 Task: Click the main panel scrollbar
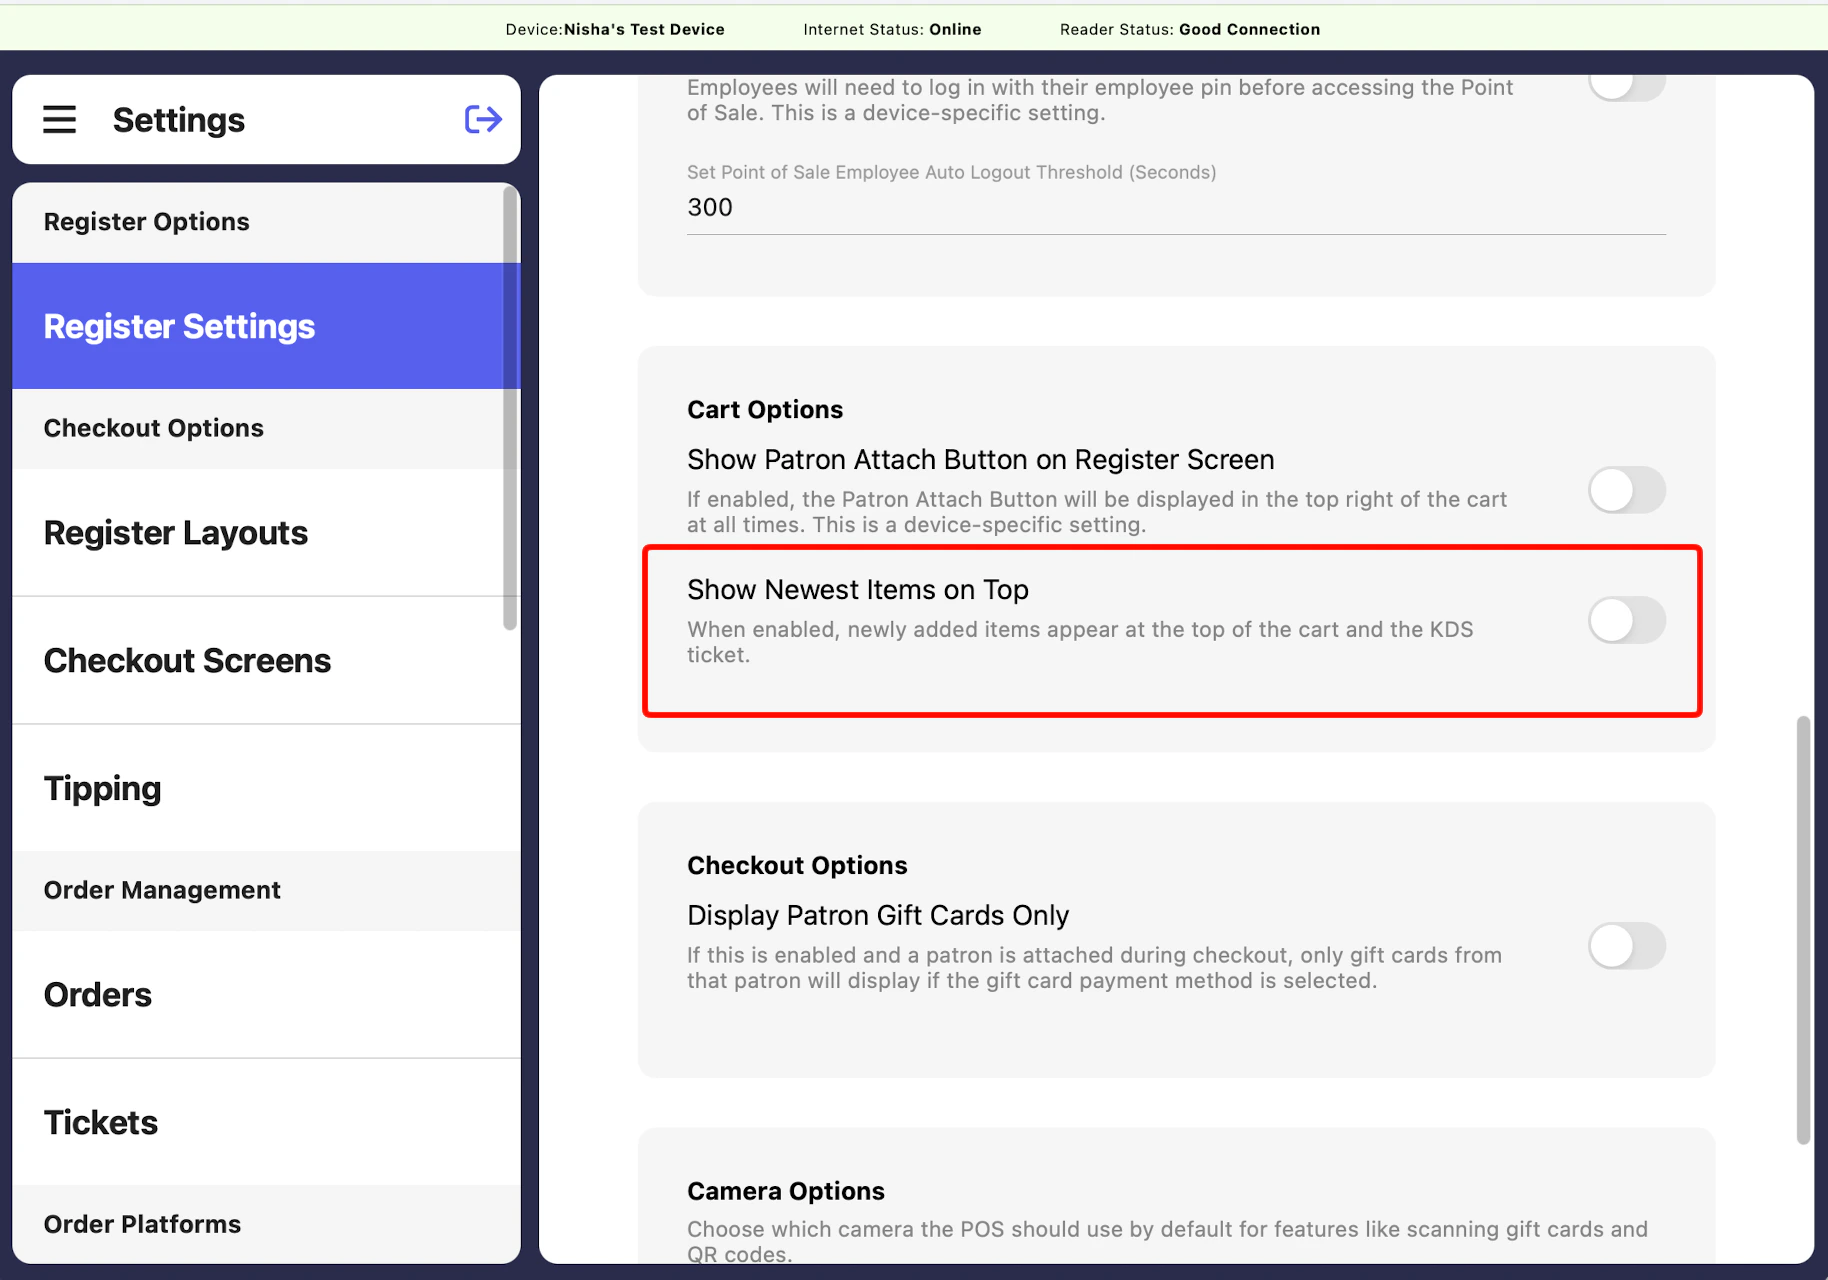(x=1803, y=930)
